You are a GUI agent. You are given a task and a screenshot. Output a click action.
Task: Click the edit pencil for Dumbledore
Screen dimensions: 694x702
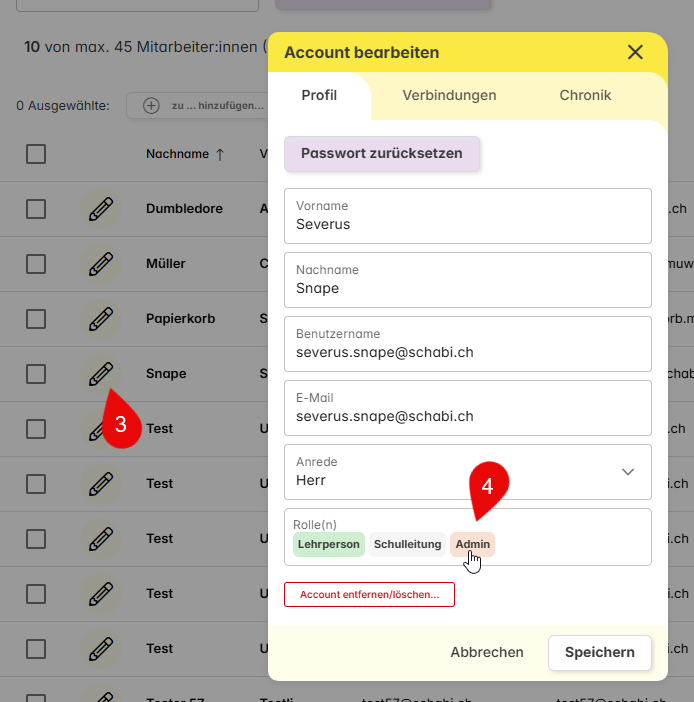pyautogui.click(x=101, y=209)
